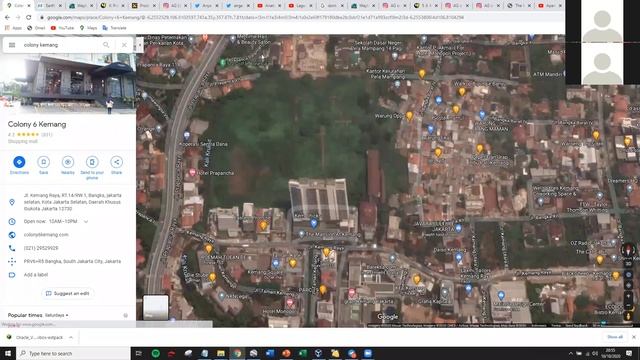Open Excel from the taskbar
640x360 pixels.
pos(302,353)
